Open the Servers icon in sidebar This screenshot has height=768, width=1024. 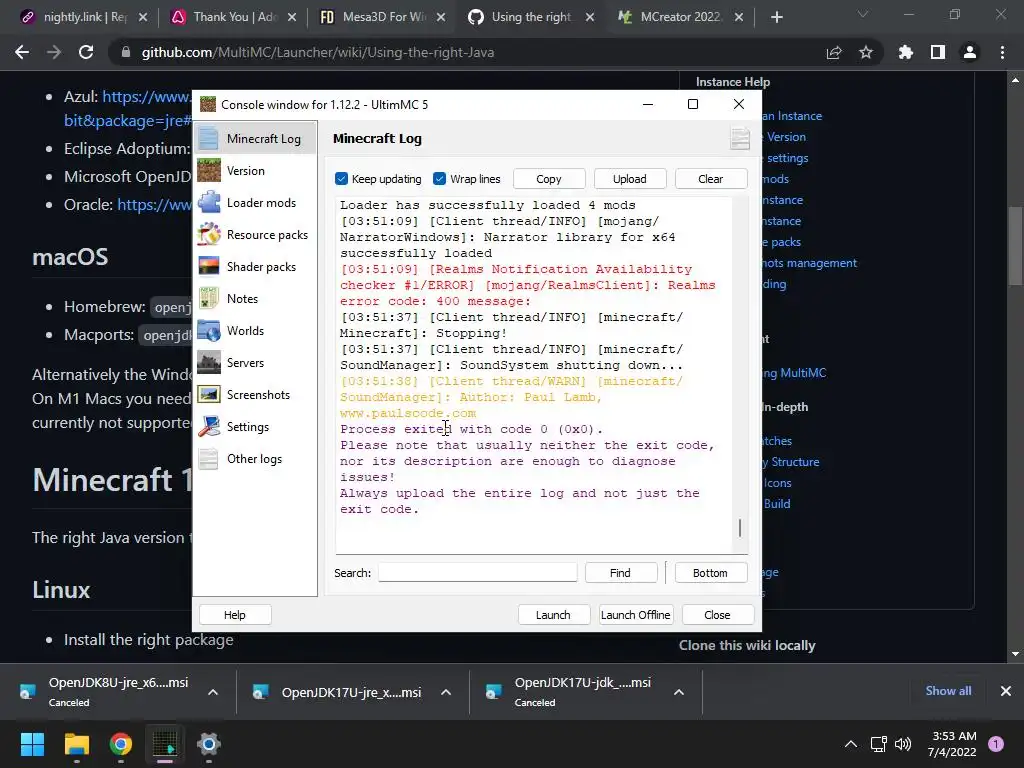click(x=209, y=362)
